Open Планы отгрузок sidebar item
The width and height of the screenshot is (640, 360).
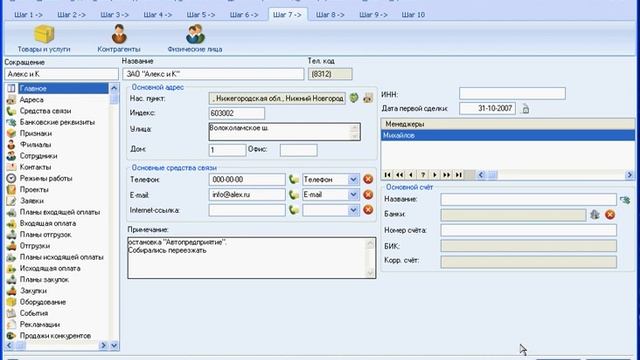pos(45,235)
